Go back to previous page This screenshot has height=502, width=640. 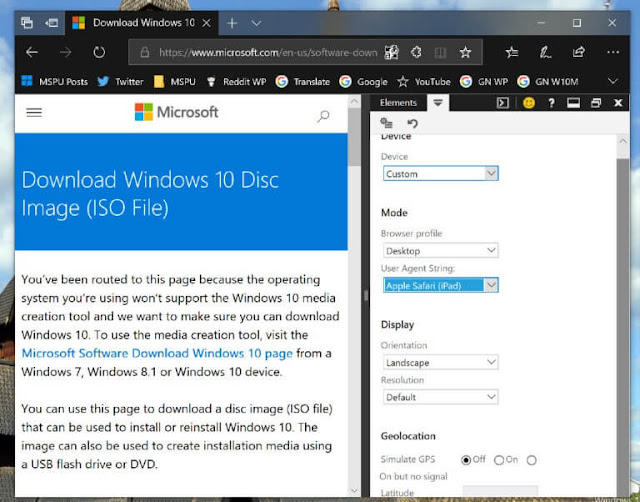[x=32, y=52]
